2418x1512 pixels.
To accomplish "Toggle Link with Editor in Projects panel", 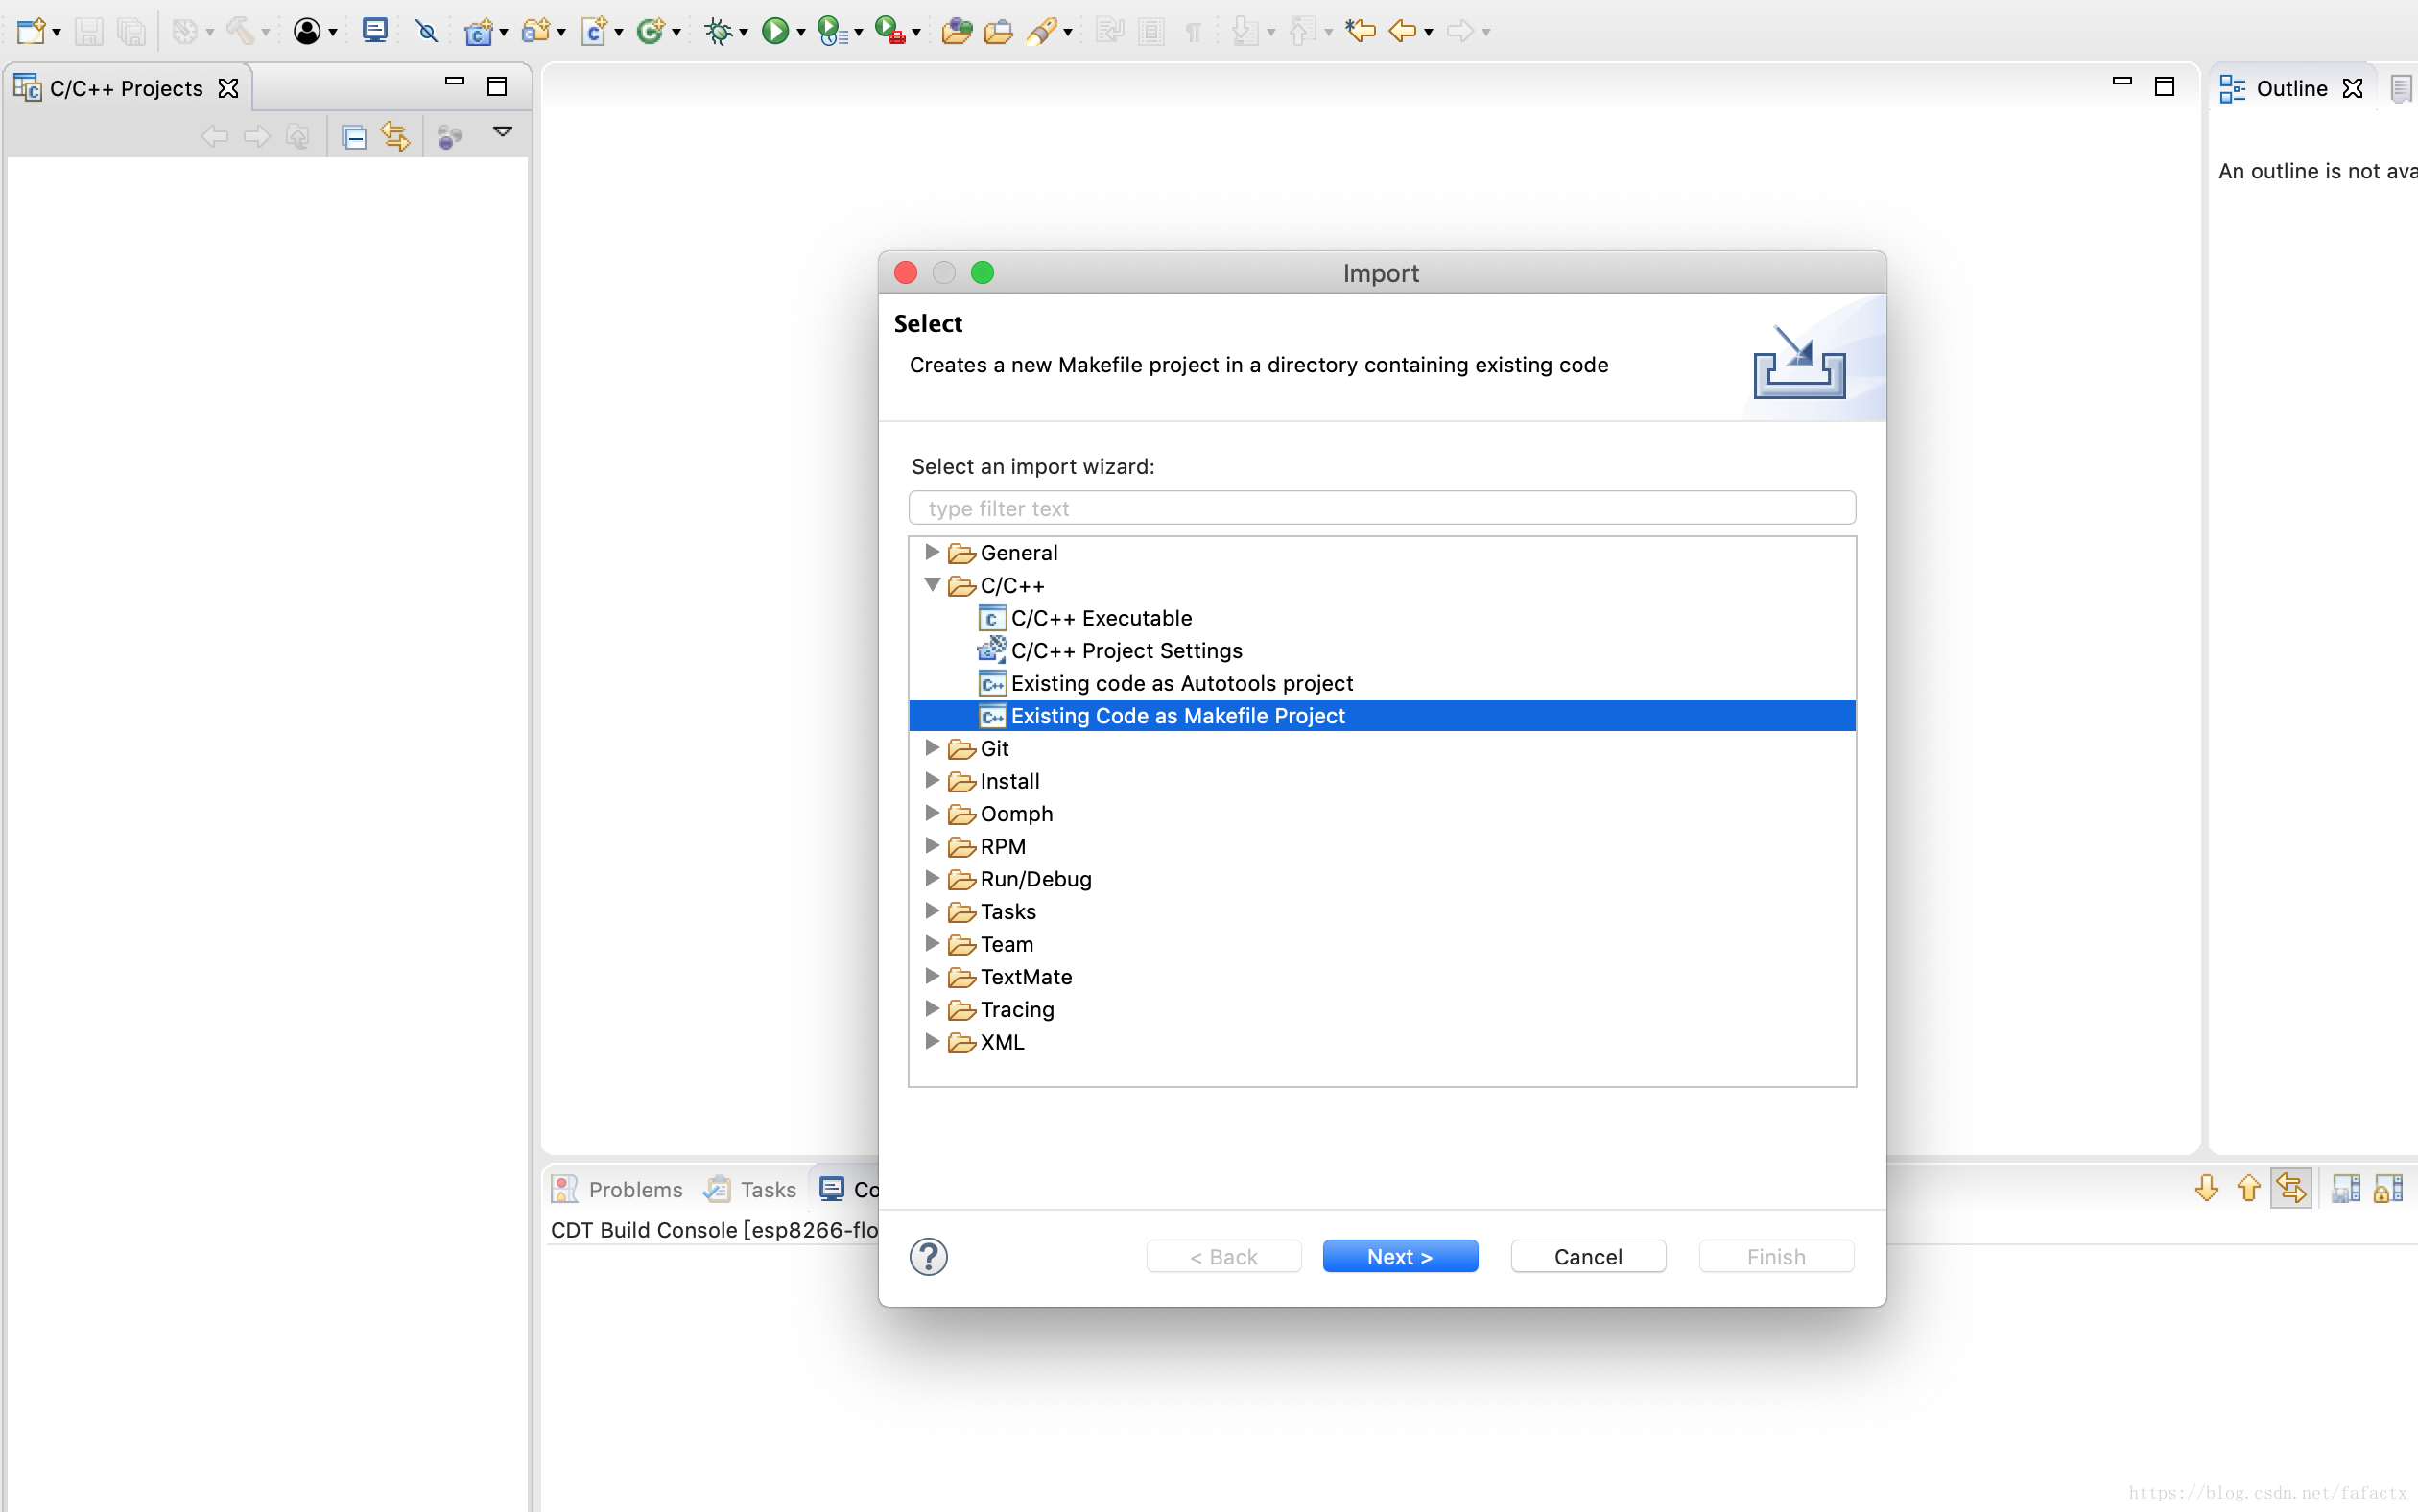I will 395,137.
